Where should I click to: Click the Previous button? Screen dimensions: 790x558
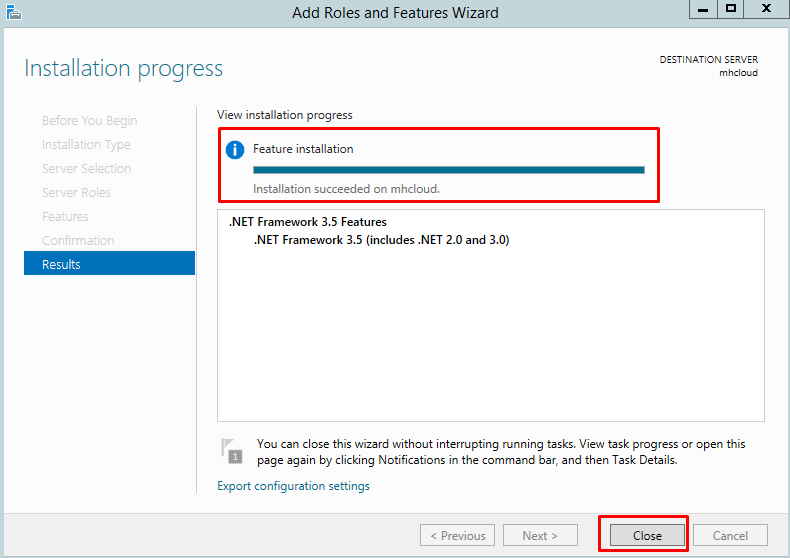pos(457,535)
